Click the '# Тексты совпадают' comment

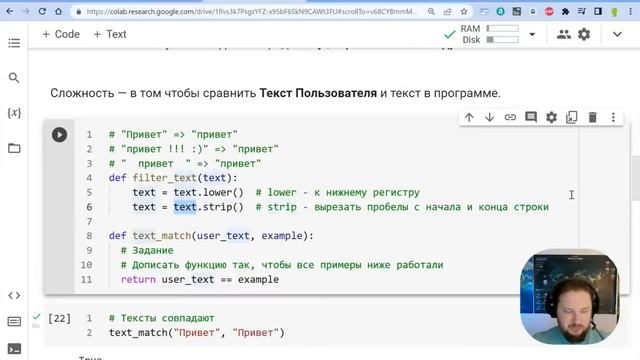(162, 318)
